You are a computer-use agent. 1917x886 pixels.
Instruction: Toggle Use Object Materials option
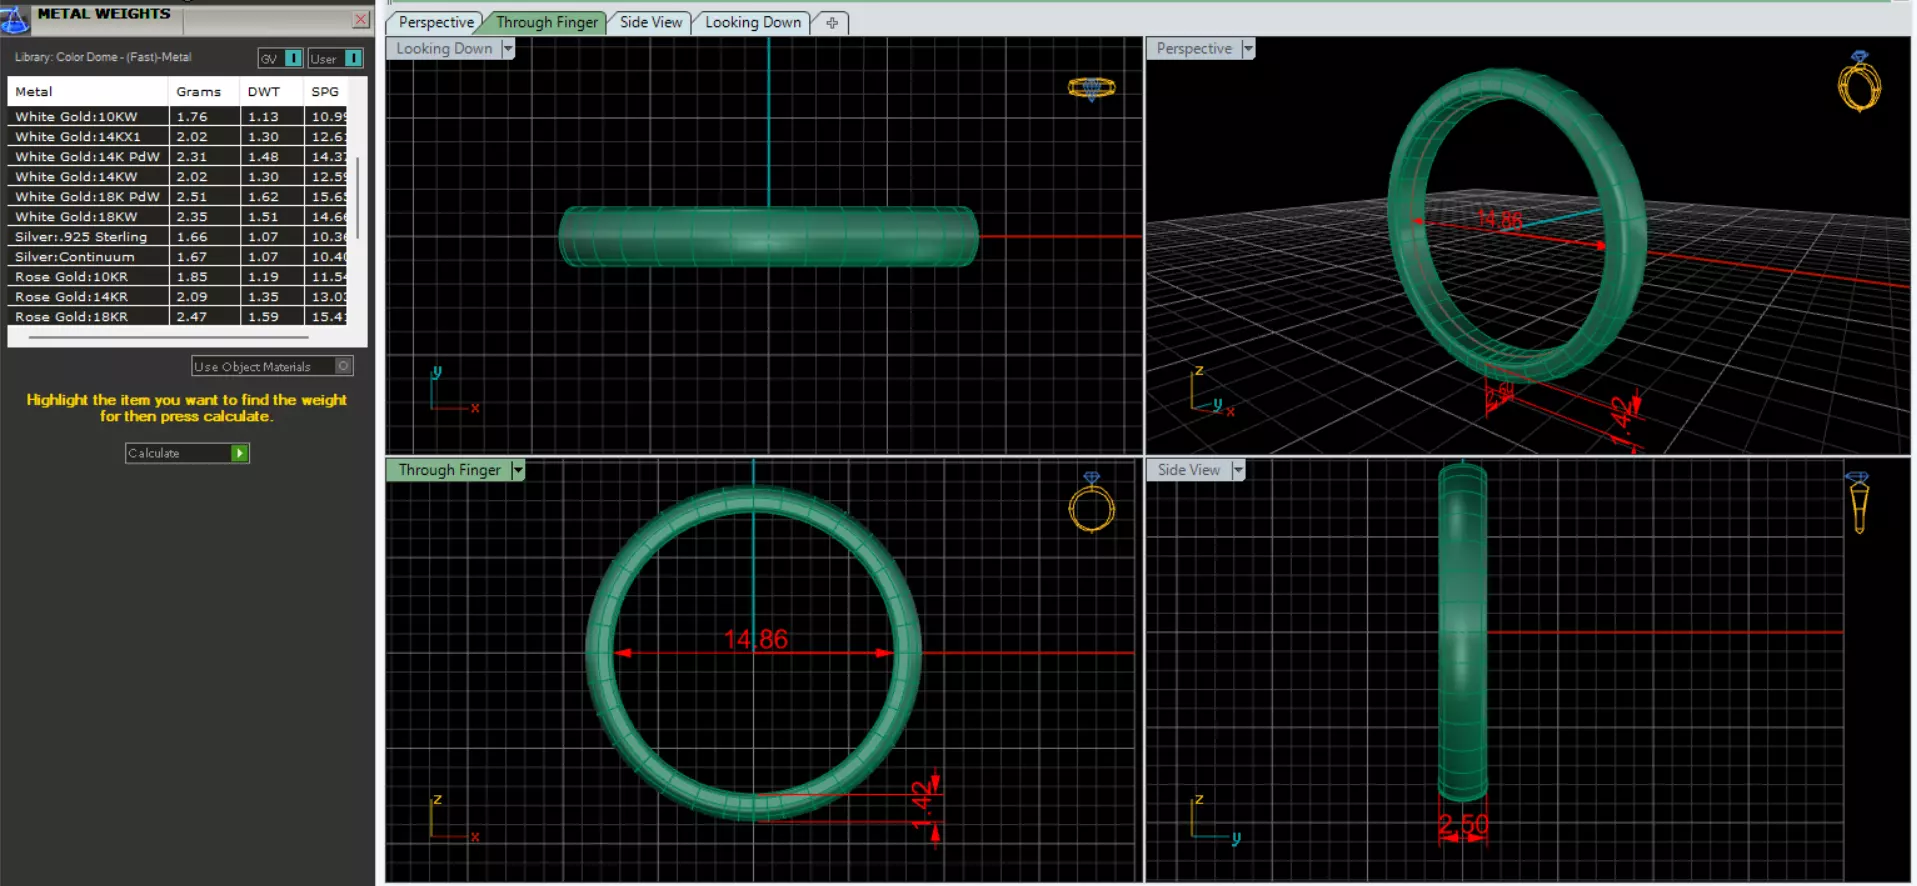(x=272, y=366)
